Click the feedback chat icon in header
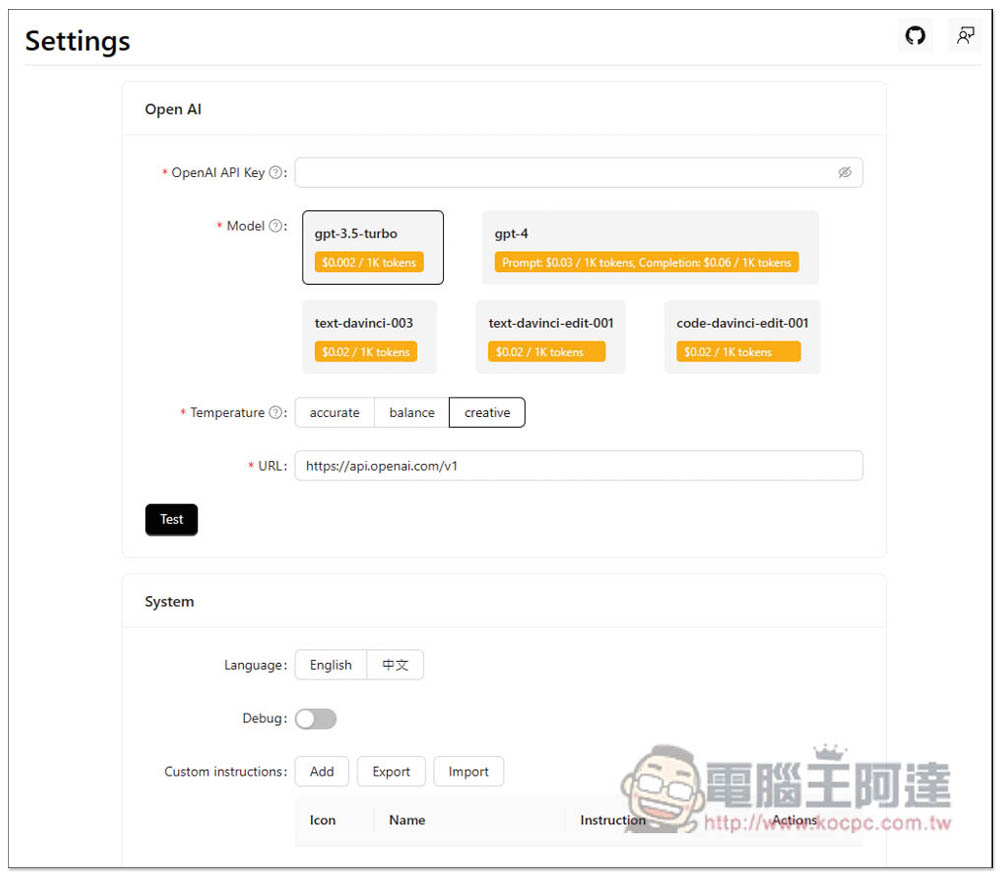Viewport: 1000px width, 878px height. [x=966, y=36]
